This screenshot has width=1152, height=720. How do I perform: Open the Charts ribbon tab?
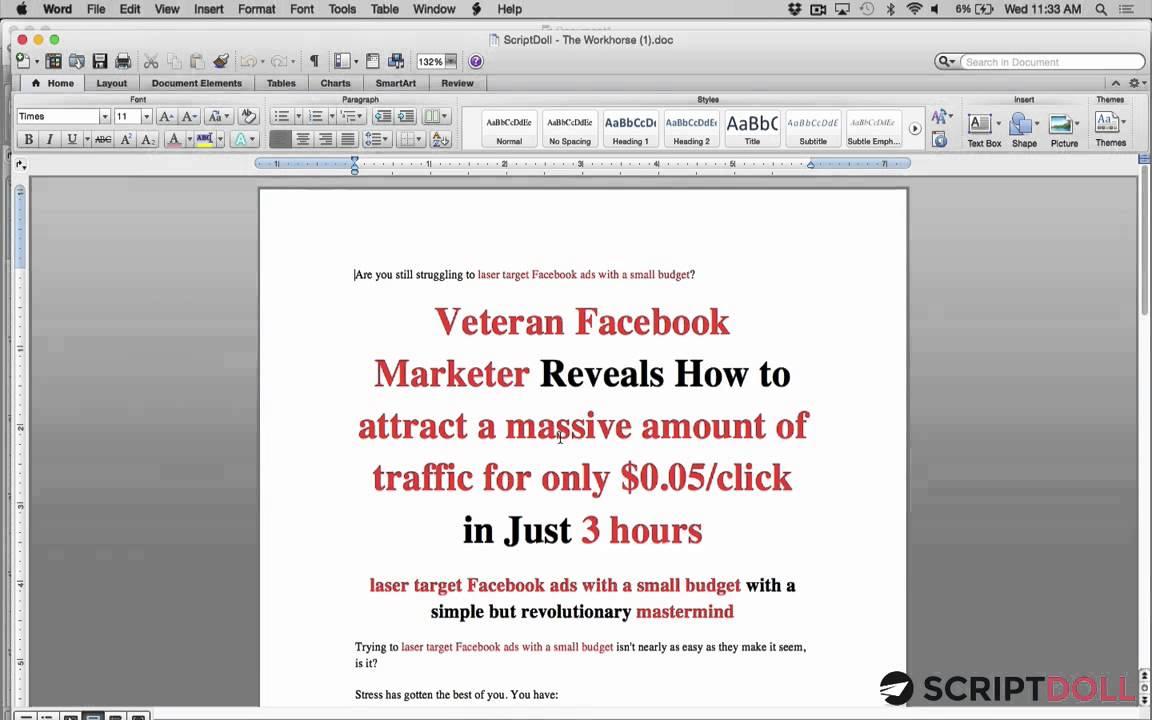tap(336, 83)
